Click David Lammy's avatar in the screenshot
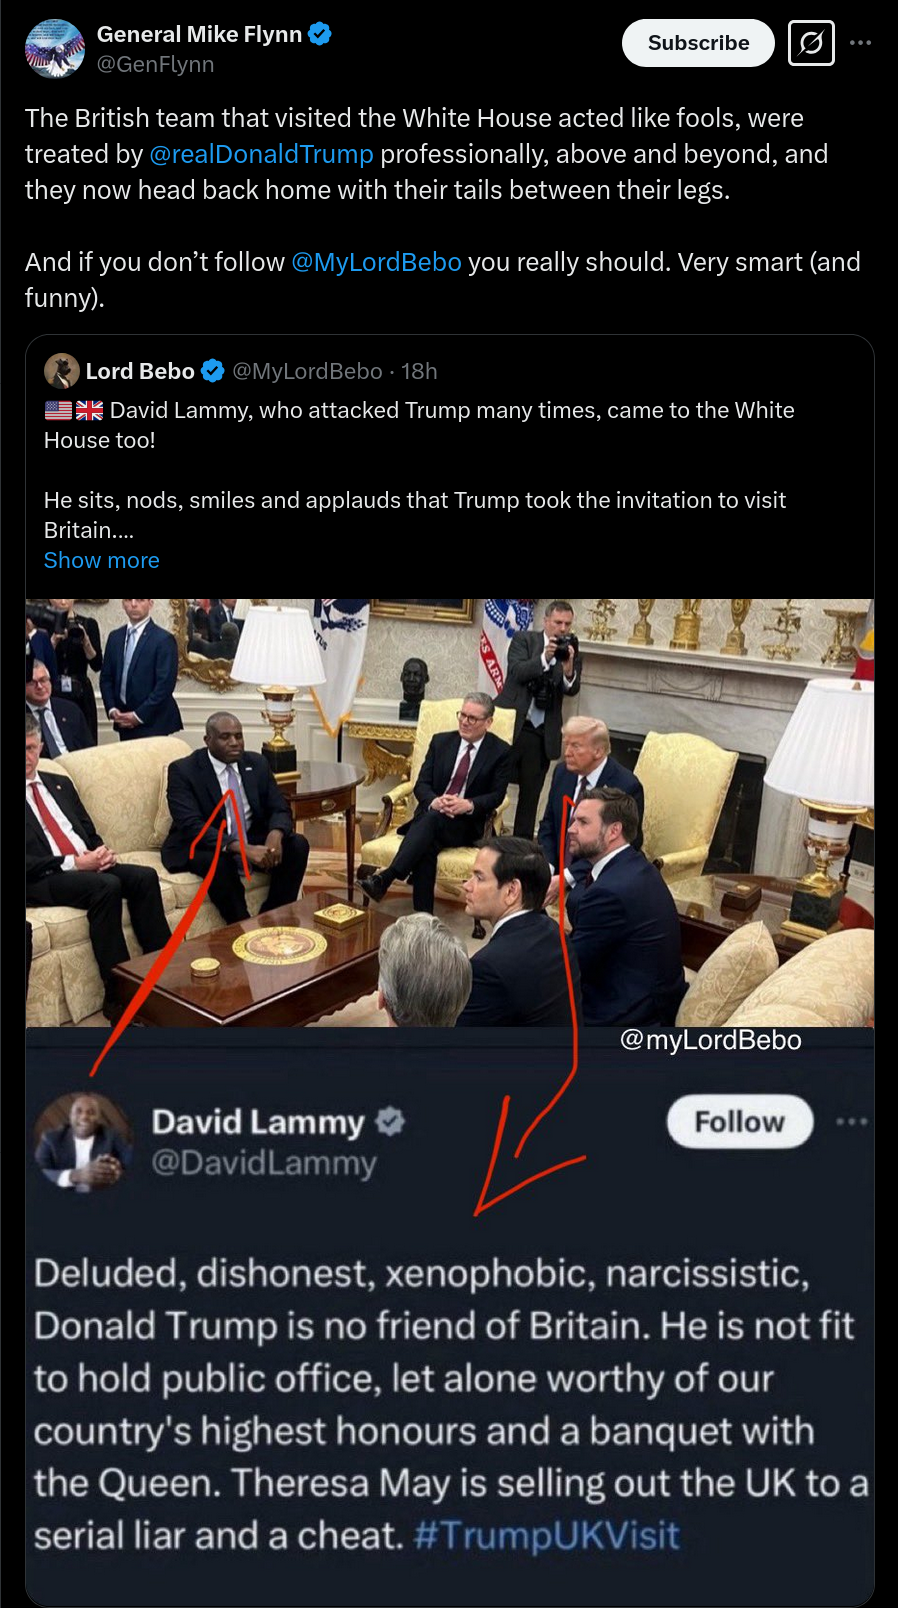Viewport: 898px width, 1608px height. [84, 1142]
